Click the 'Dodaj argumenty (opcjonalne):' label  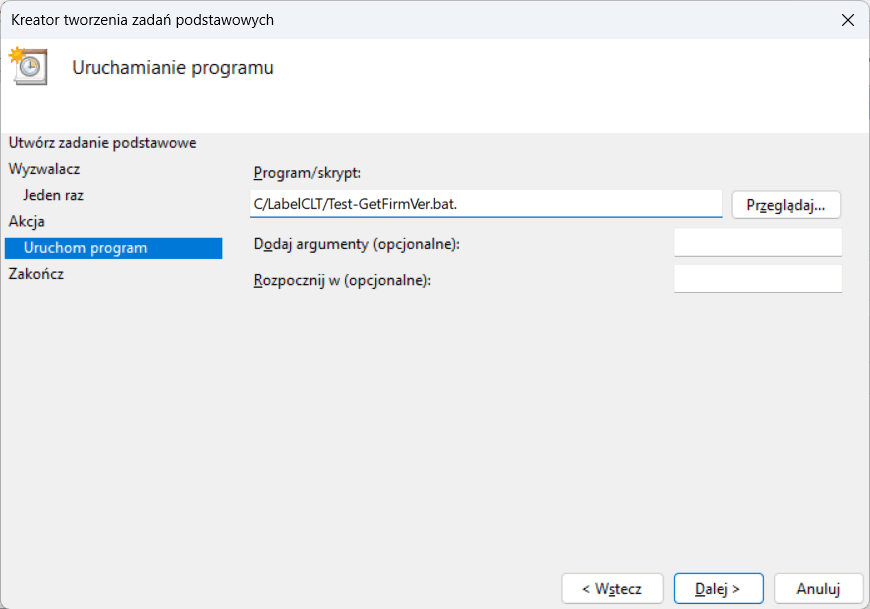point(356,244)
